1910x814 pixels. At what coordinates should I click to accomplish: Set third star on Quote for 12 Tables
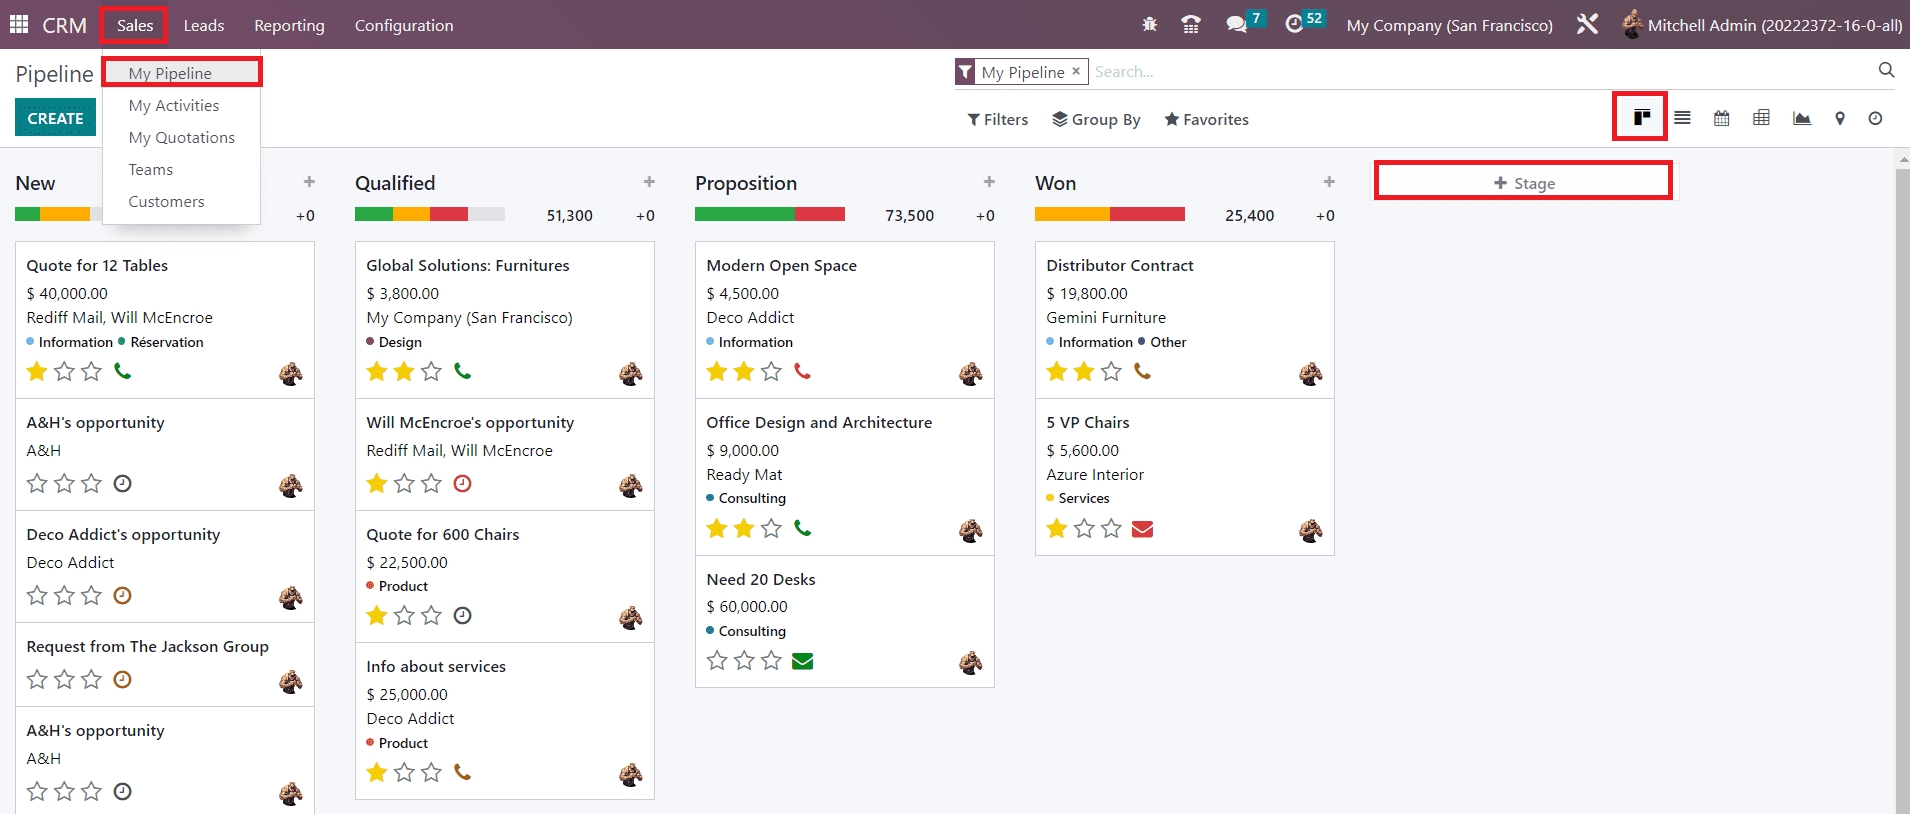[91, 372]
